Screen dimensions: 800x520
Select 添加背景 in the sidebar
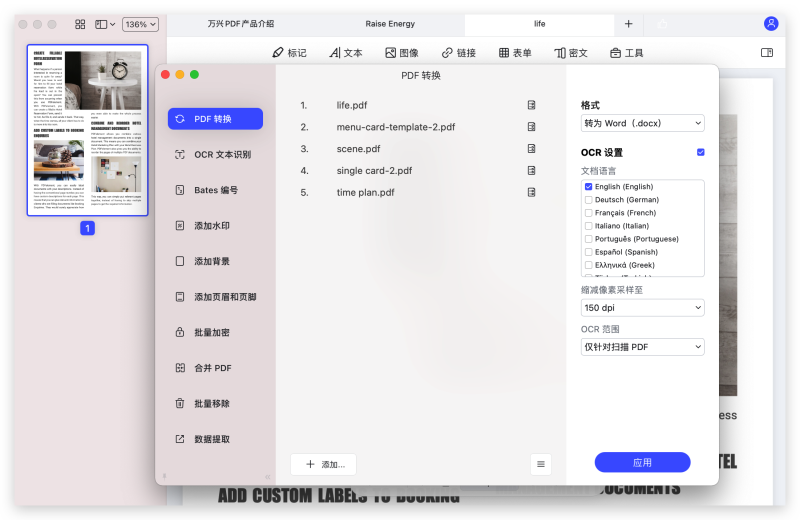point(215,261)
